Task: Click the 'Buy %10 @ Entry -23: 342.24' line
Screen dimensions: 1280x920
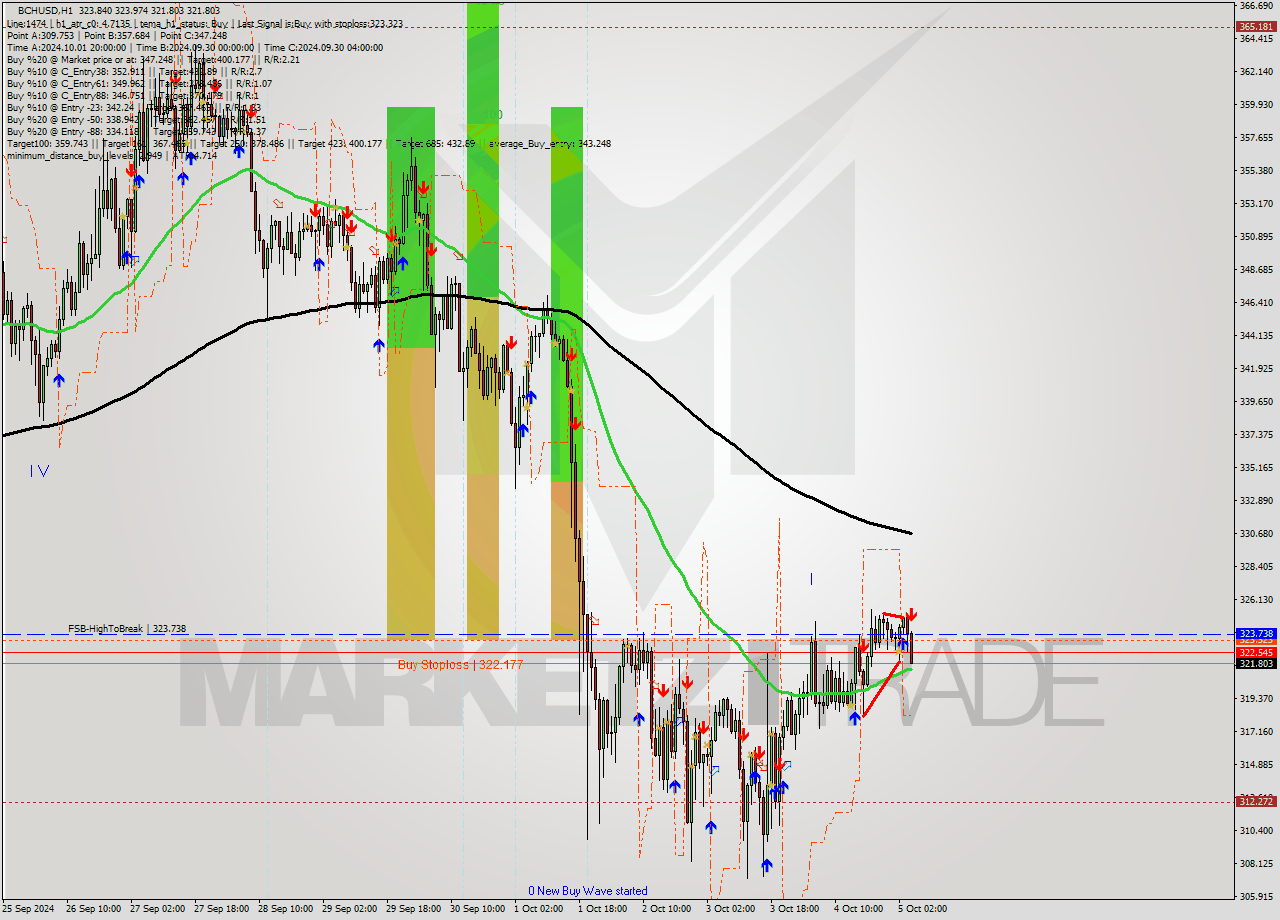Action: pos(72,107)
